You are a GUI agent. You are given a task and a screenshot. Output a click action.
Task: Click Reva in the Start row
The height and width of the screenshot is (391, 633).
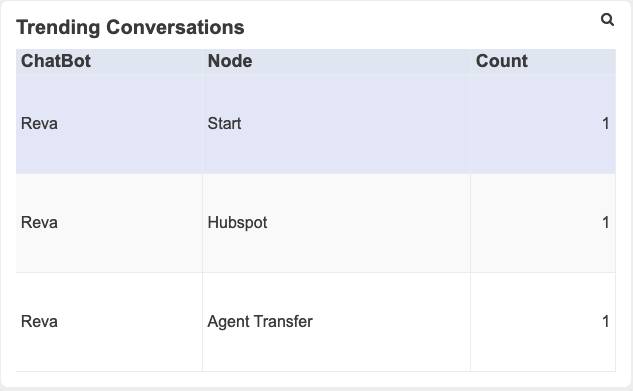[x=39, y=123]
